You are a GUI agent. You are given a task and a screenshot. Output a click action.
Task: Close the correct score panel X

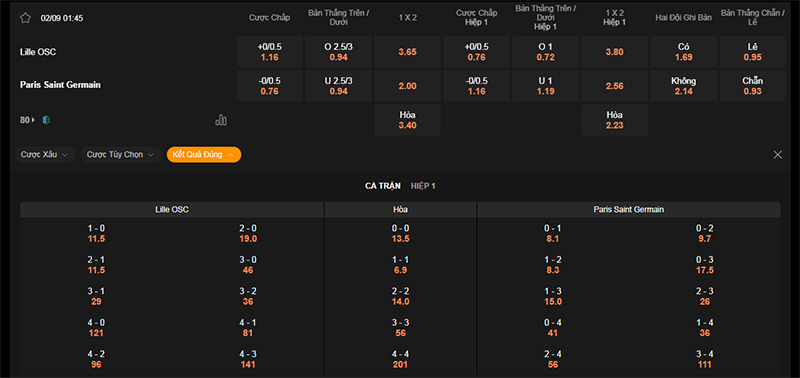[778, 155]
